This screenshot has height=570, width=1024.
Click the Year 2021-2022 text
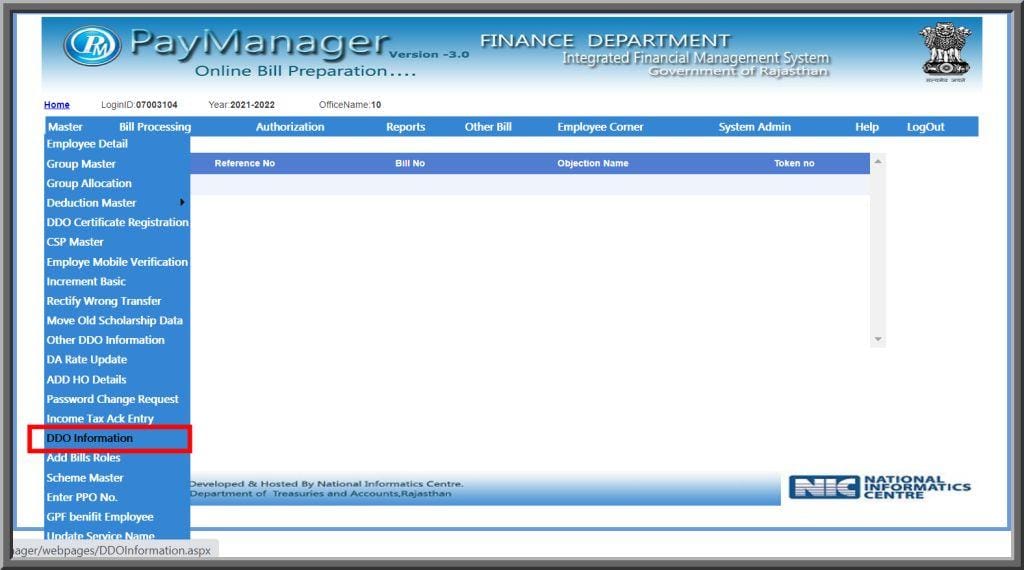[x=242, y=104]
